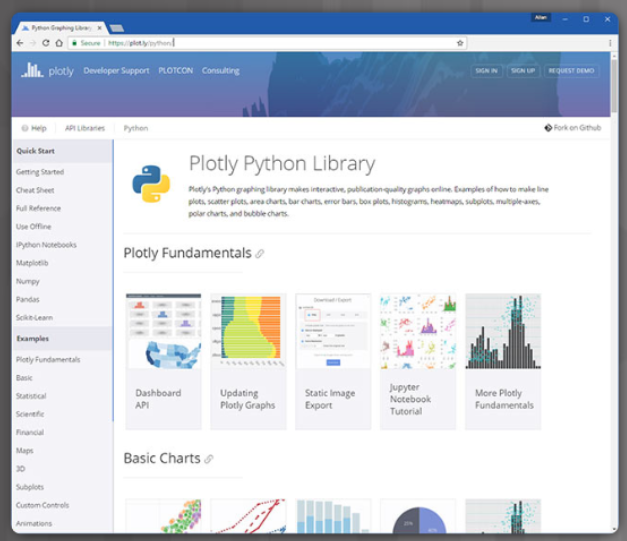
Task: Open Use Offline in sidebar
Action: tap(34, 227)
